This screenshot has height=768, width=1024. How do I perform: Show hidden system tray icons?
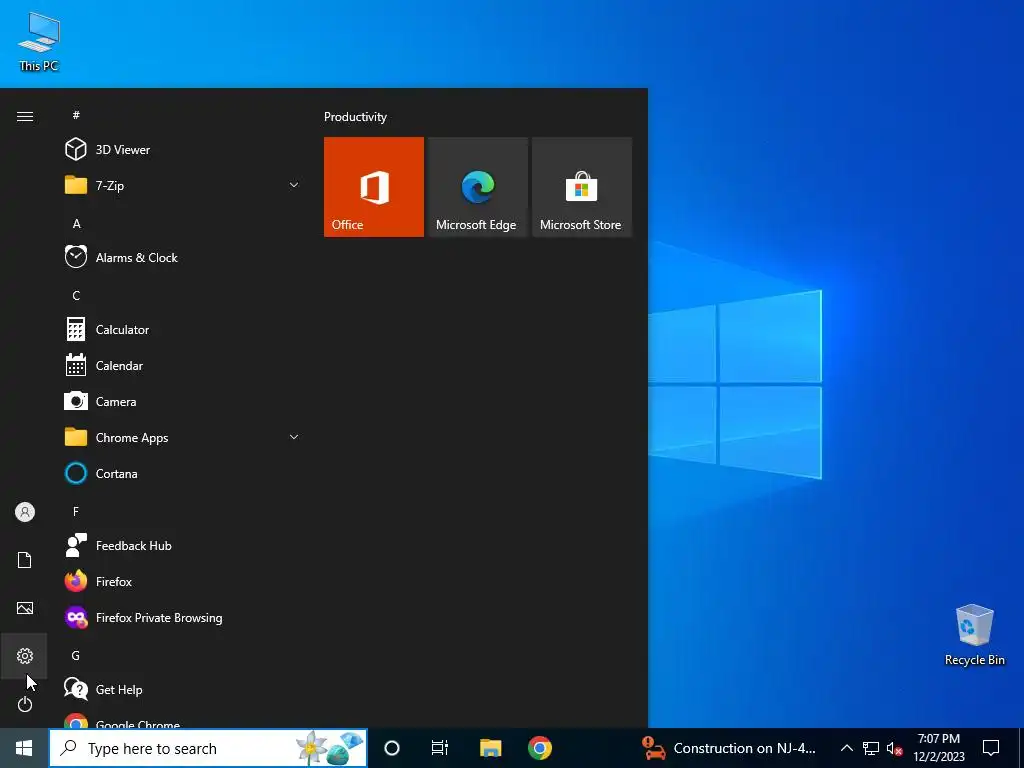[x=846, y=748]
